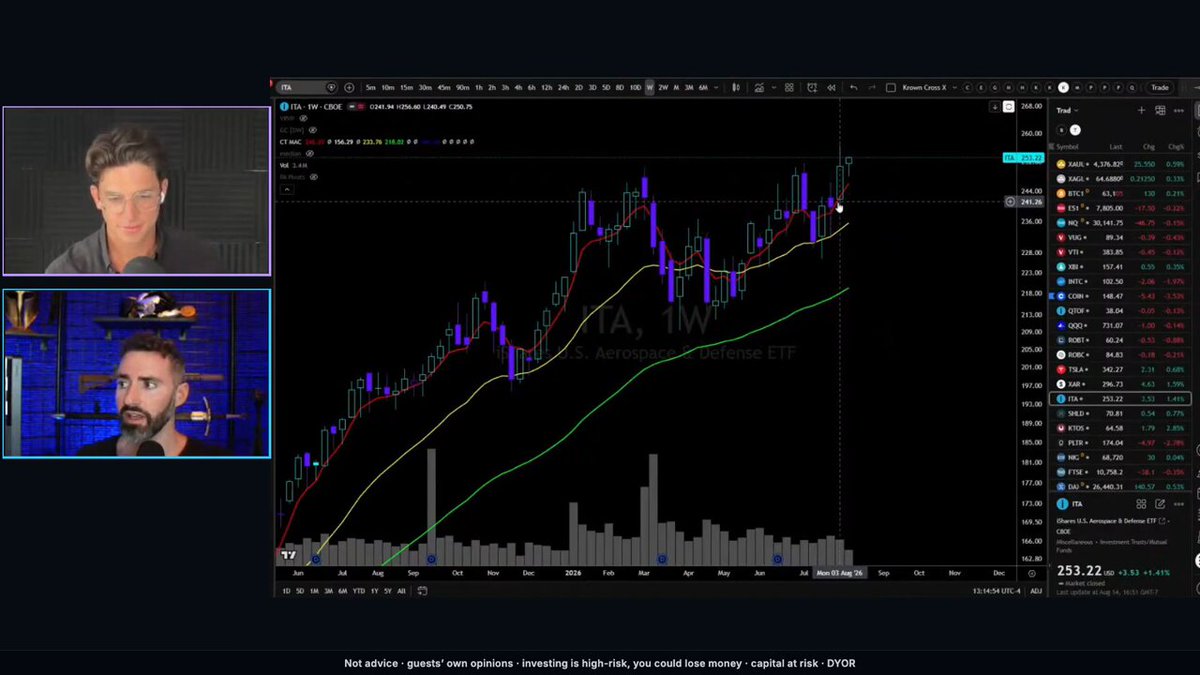Select KTOS row in watchlist
The height and width of the screenshot is (675, 1200).
pos(1122,428)
